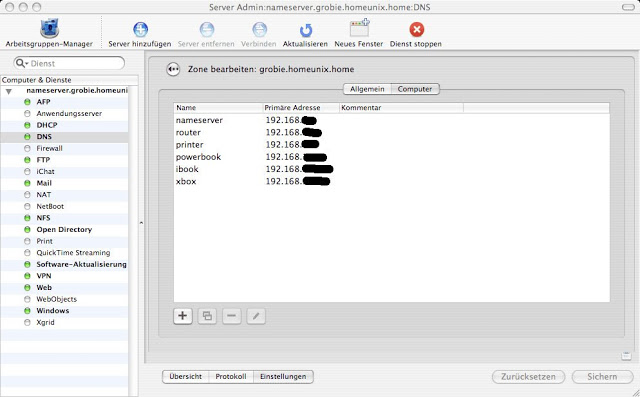Select the Software-Aktualisierung service
This screenshot has width=640, height=397.
click(x=64, y=264)
